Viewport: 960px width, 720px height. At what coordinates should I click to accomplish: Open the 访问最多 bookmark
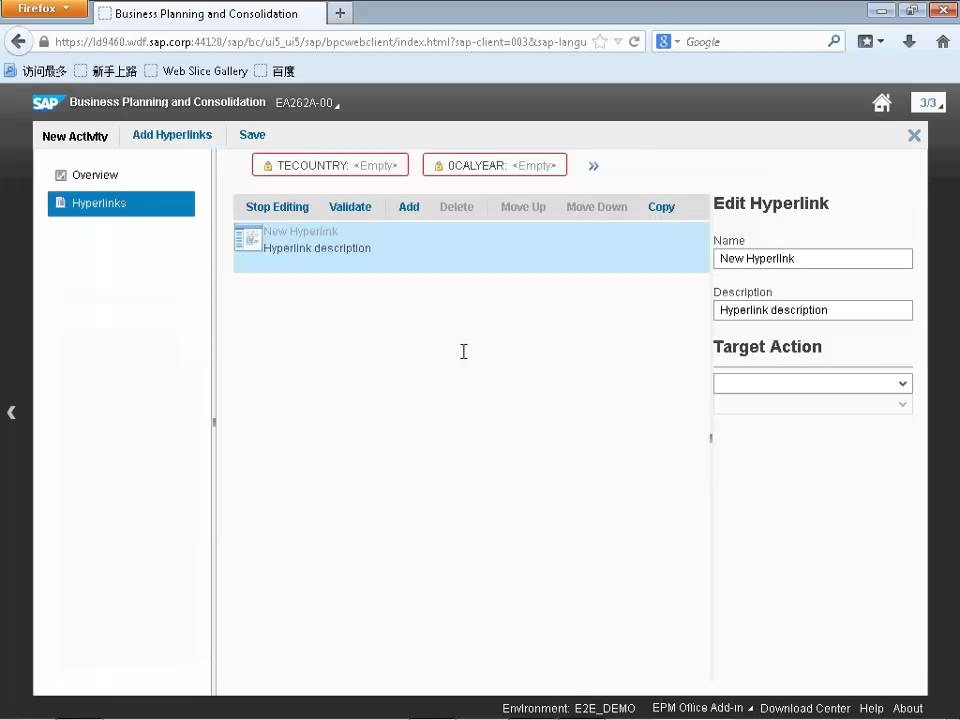36,71
